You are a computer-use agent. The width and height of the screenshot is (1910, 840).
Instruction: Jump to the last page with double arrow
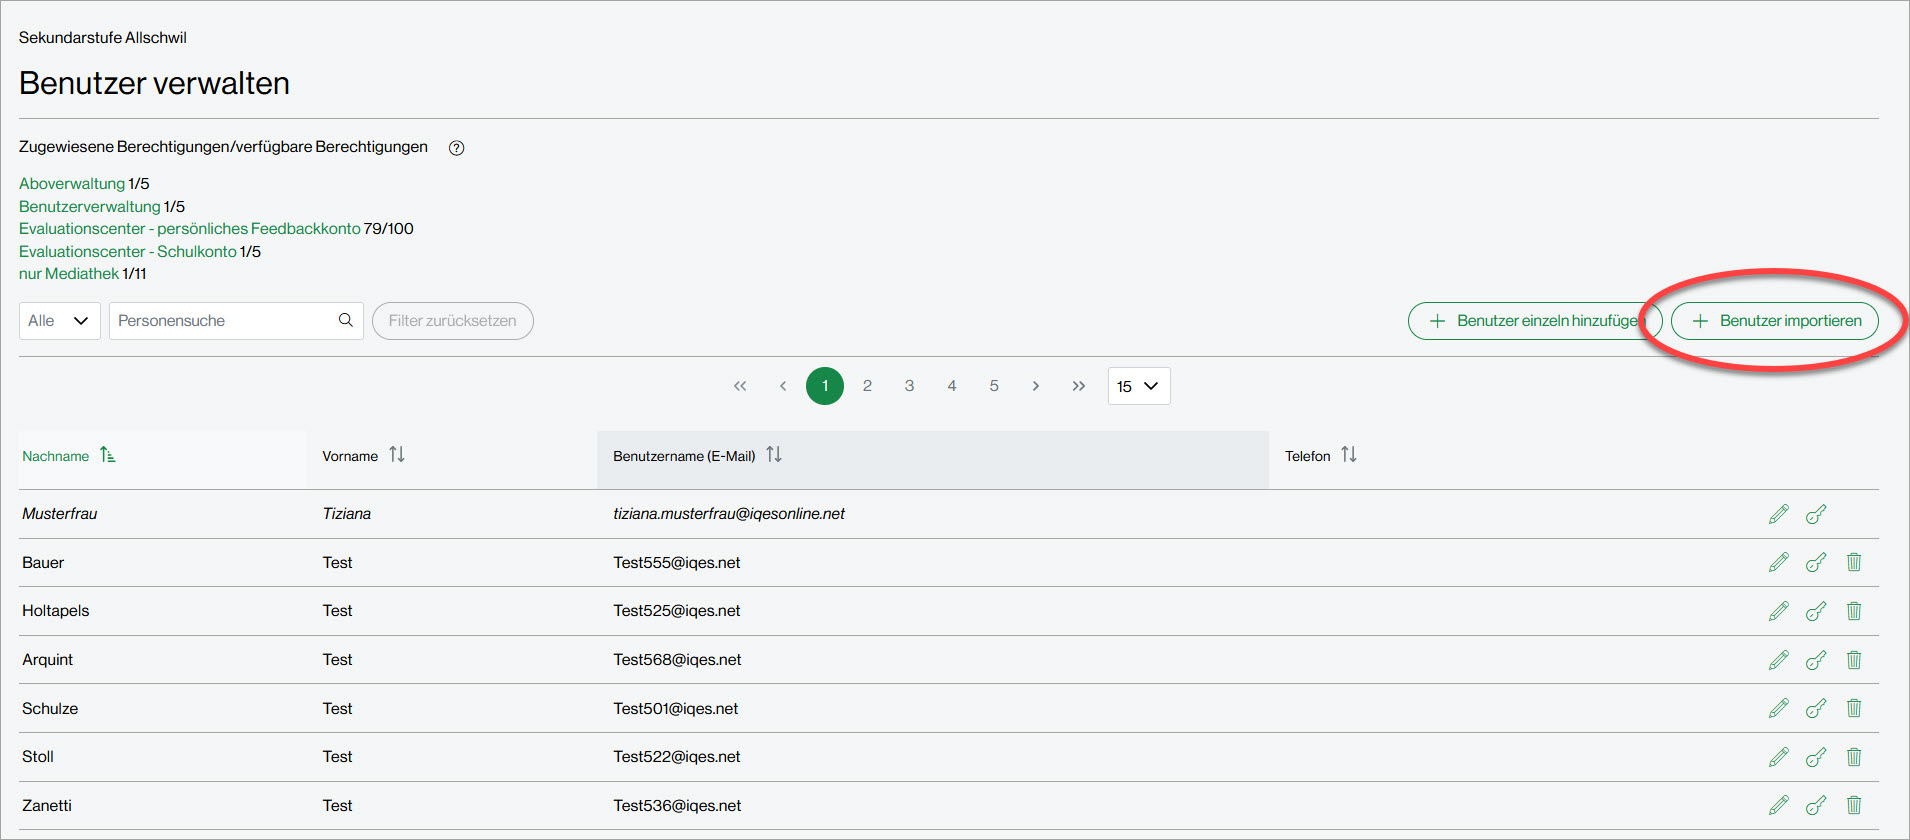pyautogui.click(x=1078, y=386)
